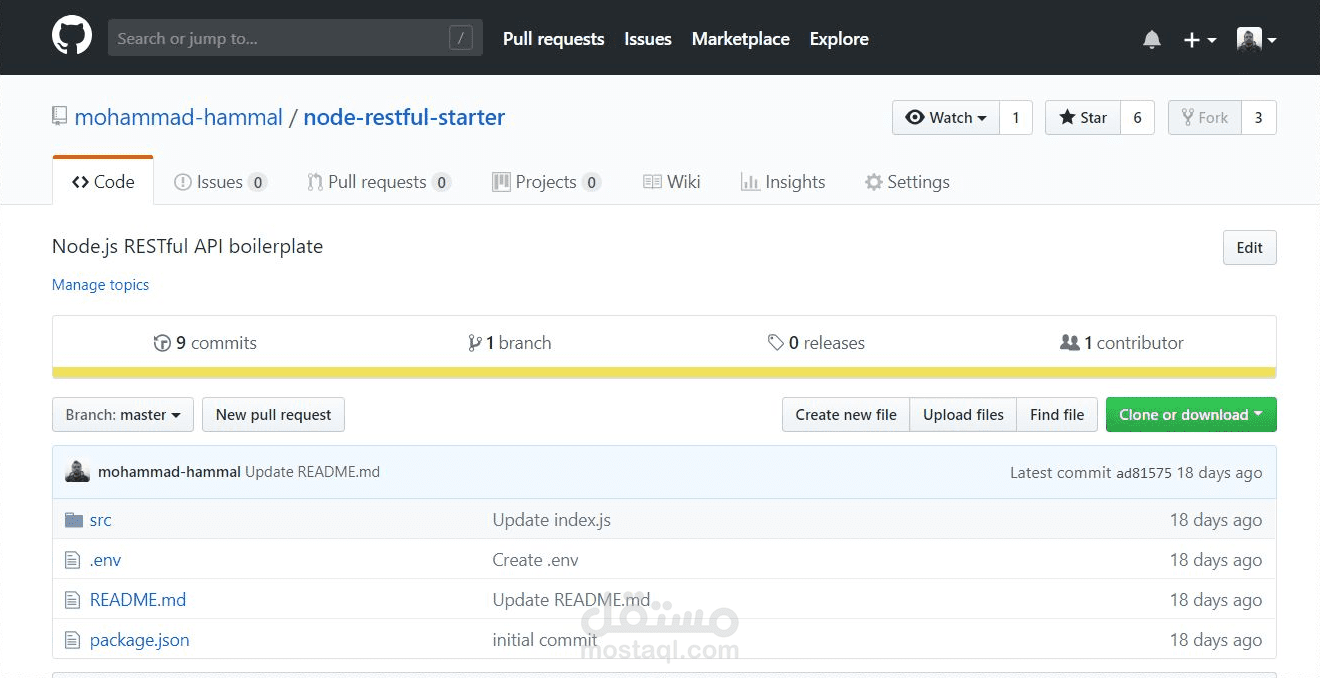Click the commits history clock icon
This screenshot has height=678, width=1320.
tap(162, 342)
